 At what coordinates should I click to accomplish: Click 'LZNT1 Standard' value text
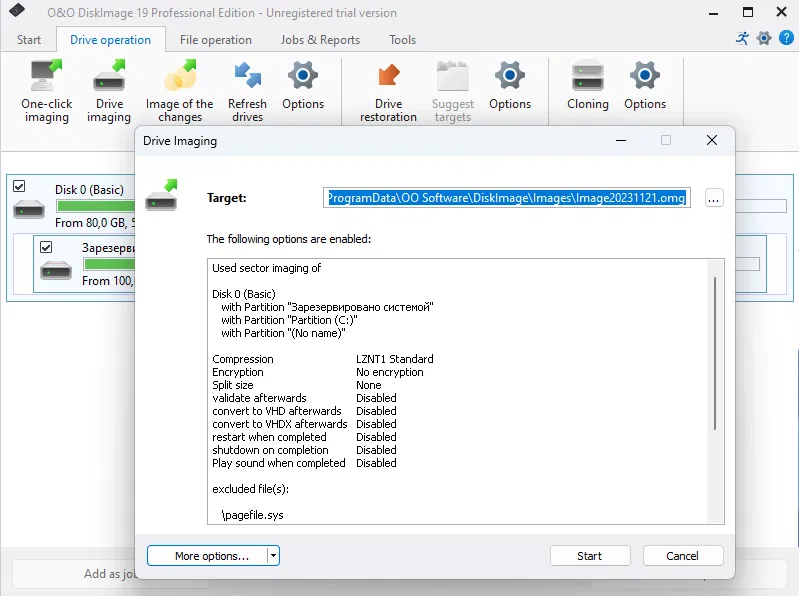pyautogui.click(x=395, y=359)
